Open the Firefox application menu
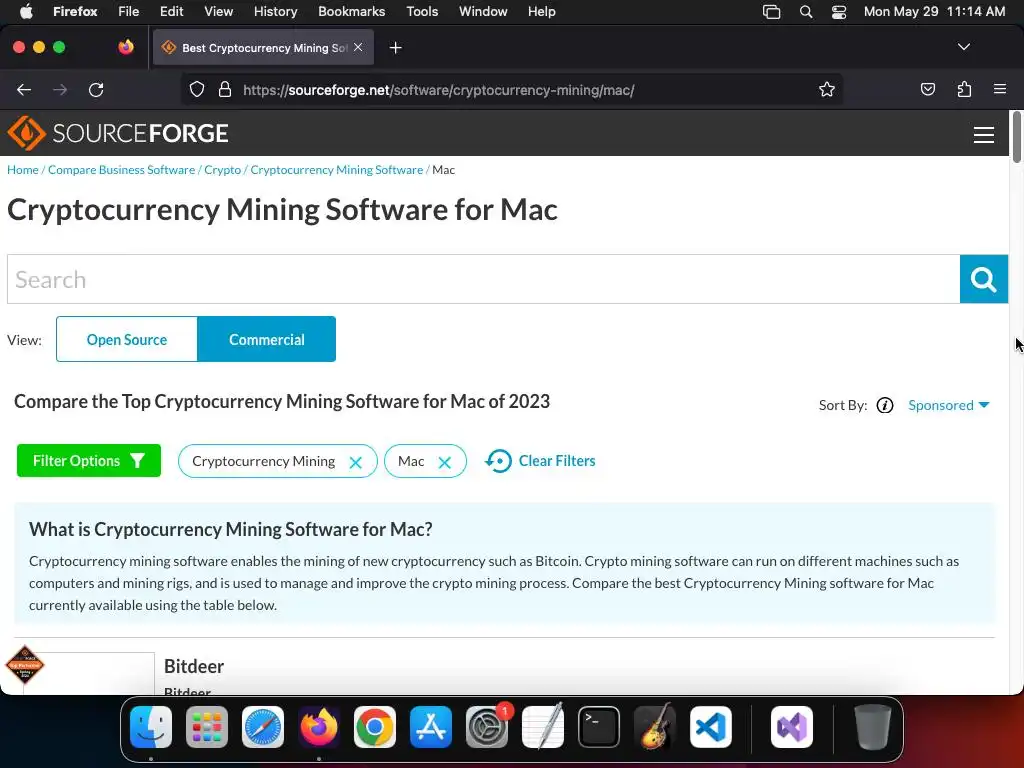The width and height of the screenshot is (1024, 768). pos(1000,89)
